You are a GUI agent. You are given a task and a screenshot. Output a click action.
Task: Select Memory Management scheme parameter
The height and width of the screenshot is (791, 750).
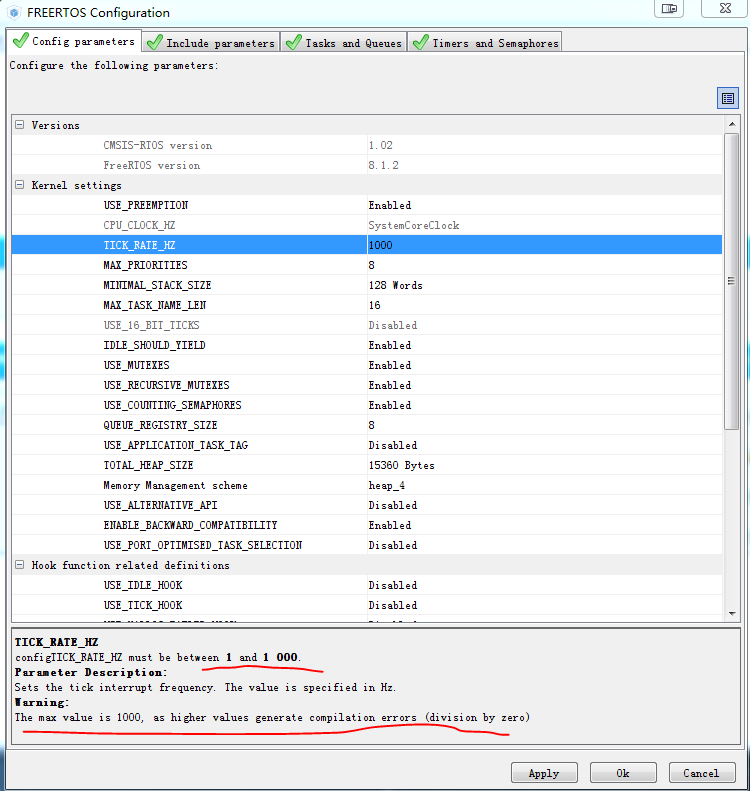176,485
